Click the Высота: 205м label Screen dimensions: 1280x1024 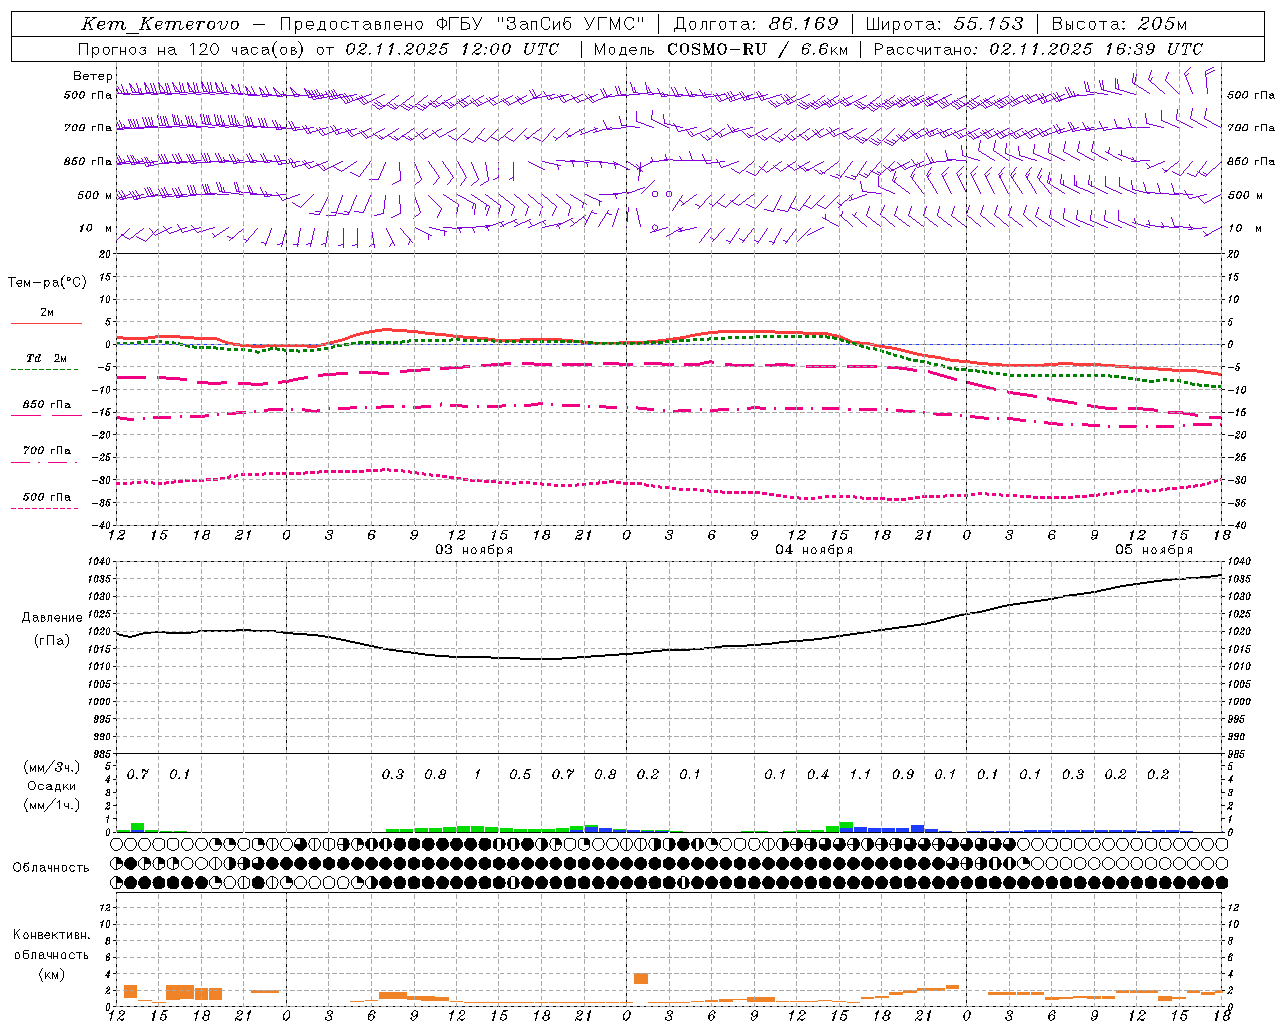(1120, 24)
